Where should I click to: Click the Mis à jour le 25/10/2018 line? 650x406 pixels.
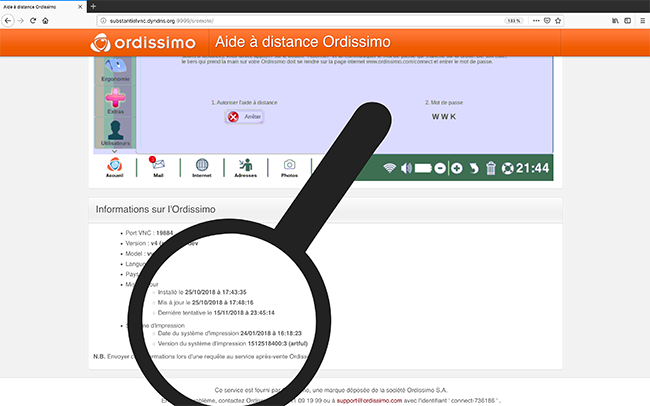[x=205, y=302]
